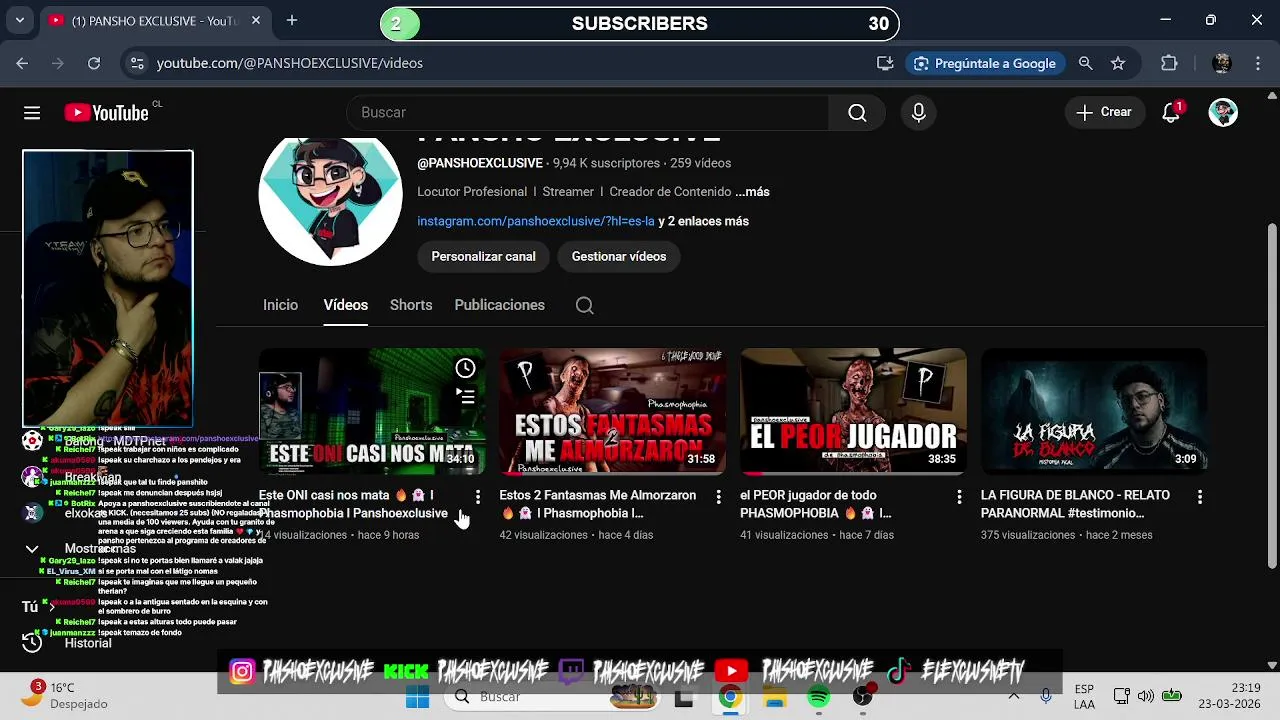Screen dimensions: 1280x720
Task: Expand the Tú section chevron
Action: pyautogui.click(x=51, y=607)
